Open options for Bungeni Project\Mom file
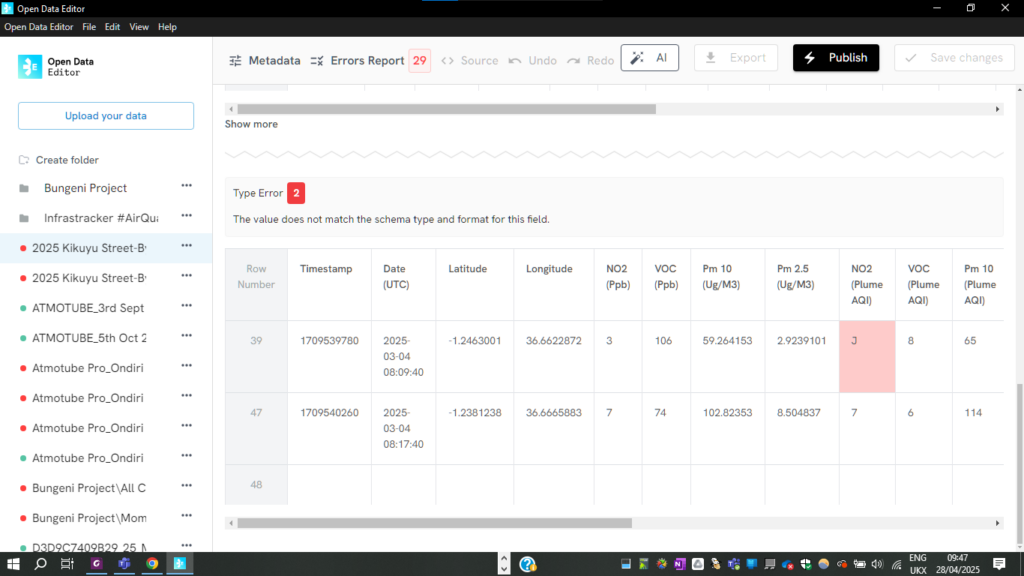This screenshot has height=576, width=1024. pos(187,516)
